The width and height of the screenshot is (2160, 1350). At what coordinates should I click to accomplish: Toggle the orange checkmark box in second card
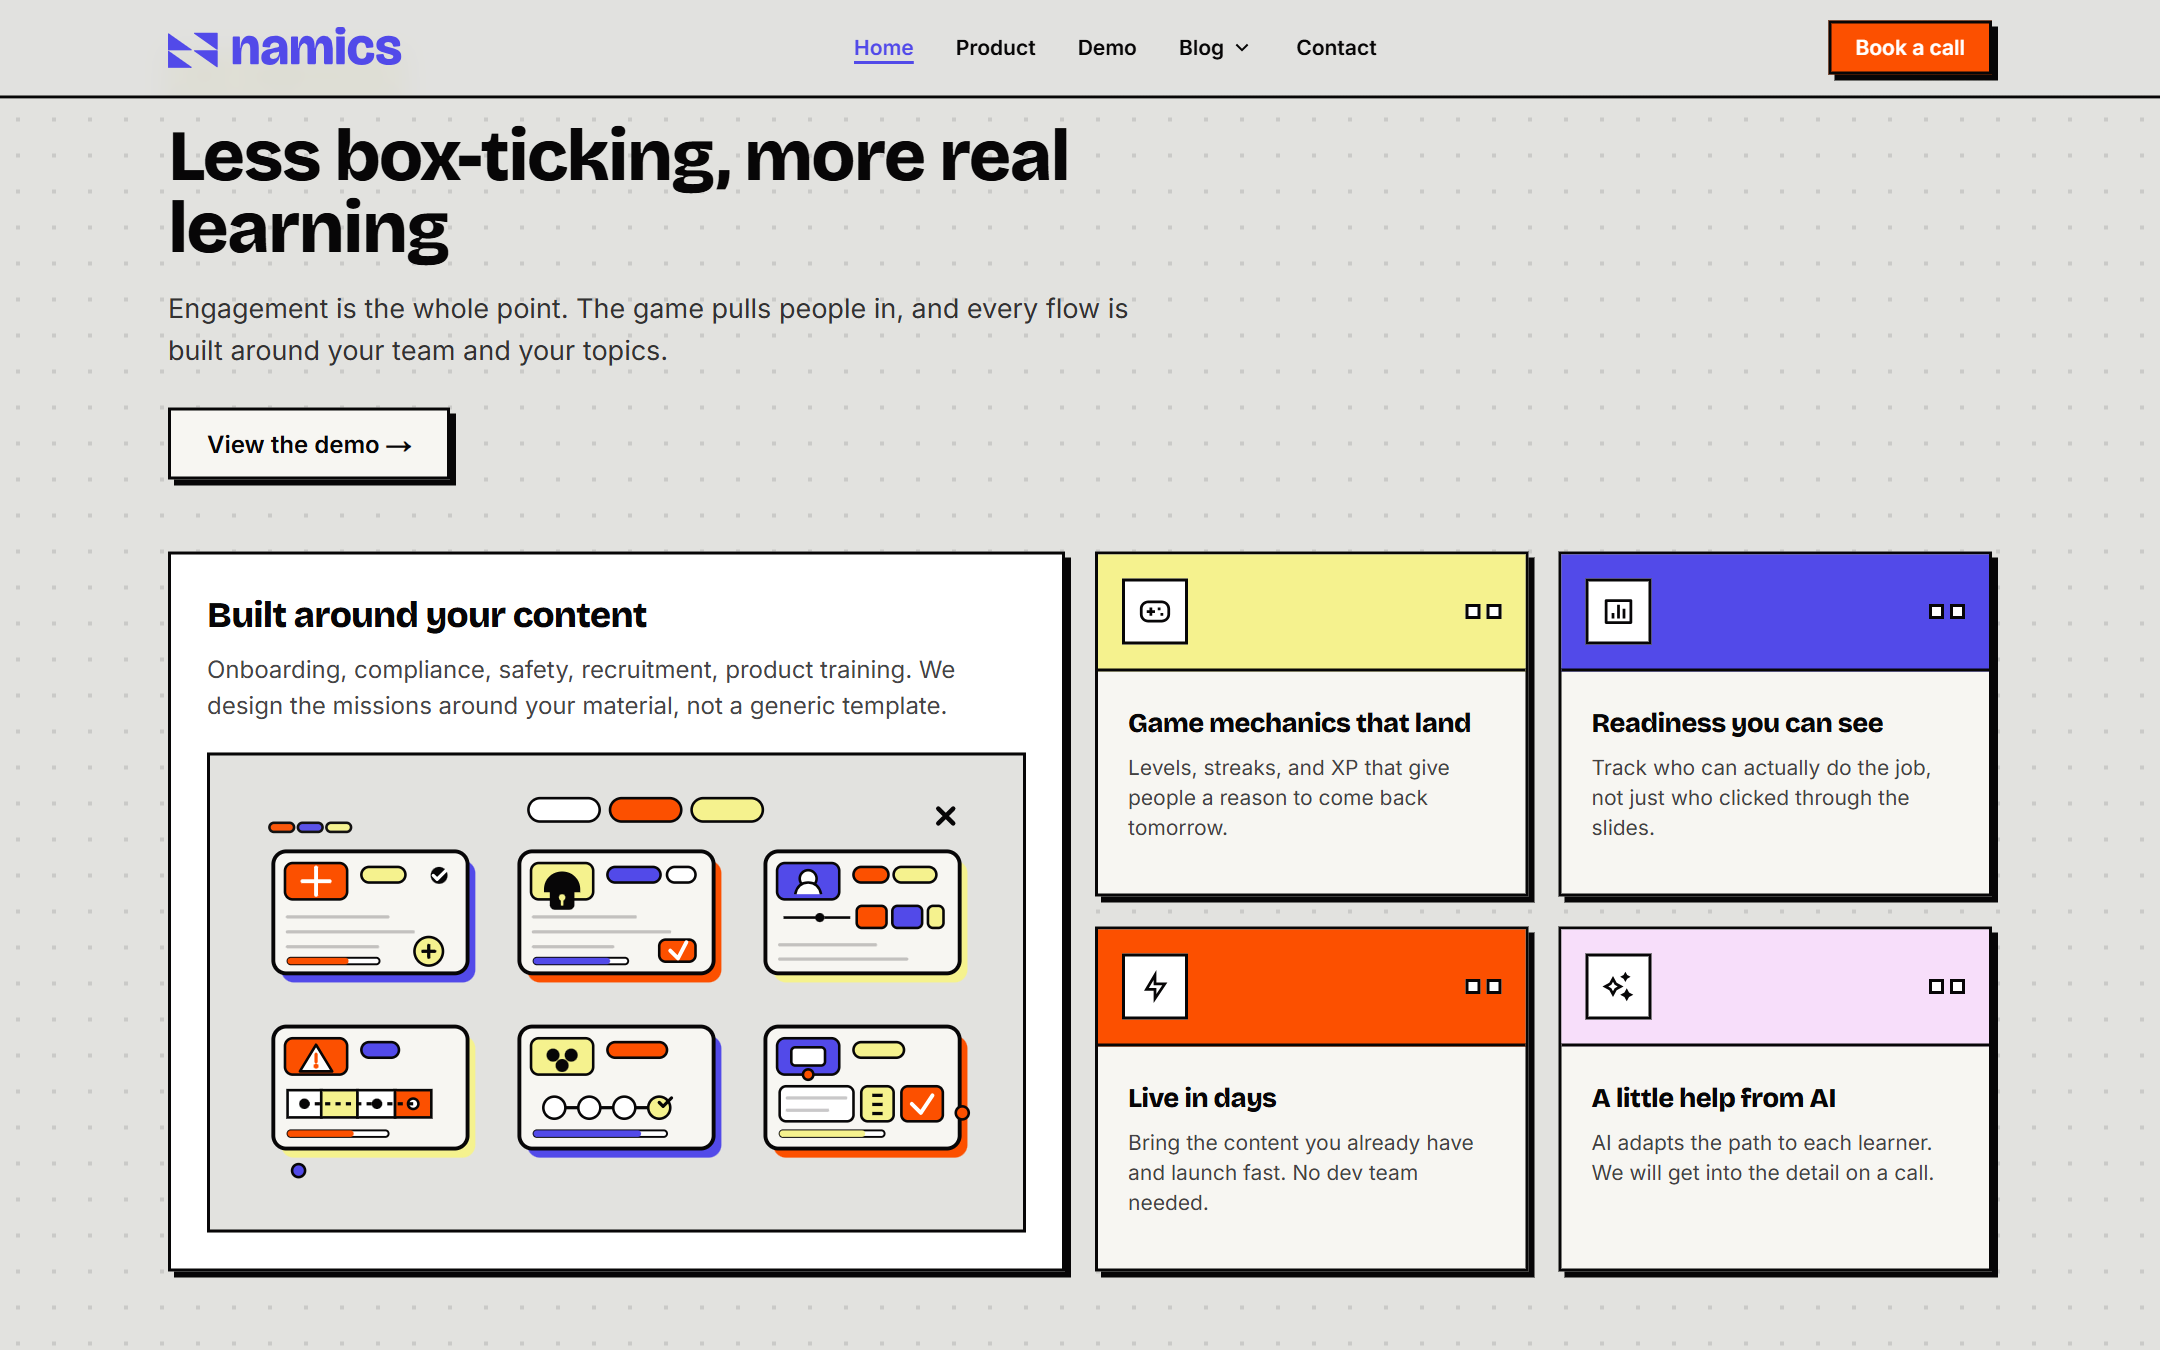tap(677, 950)
